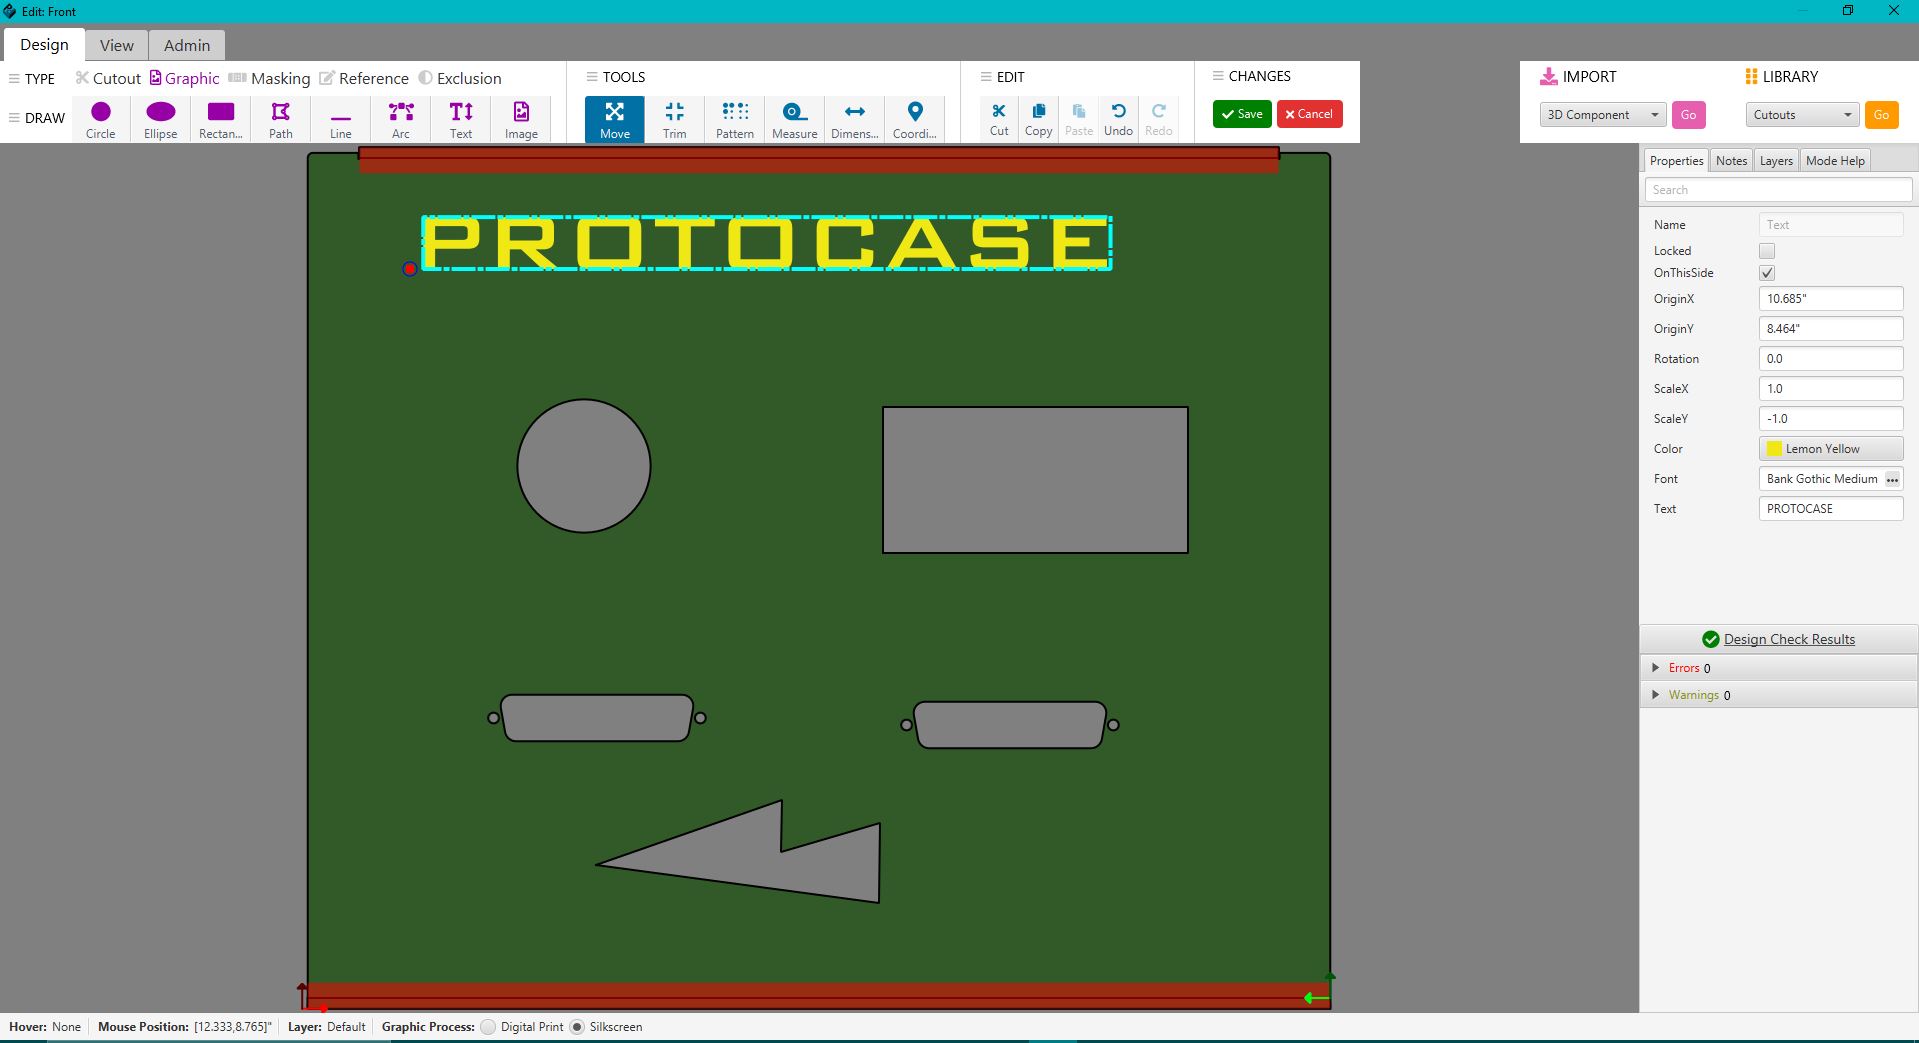Select the Cutout type
The height and width of the screenshot is (1043, 1919).
[108, 78]
